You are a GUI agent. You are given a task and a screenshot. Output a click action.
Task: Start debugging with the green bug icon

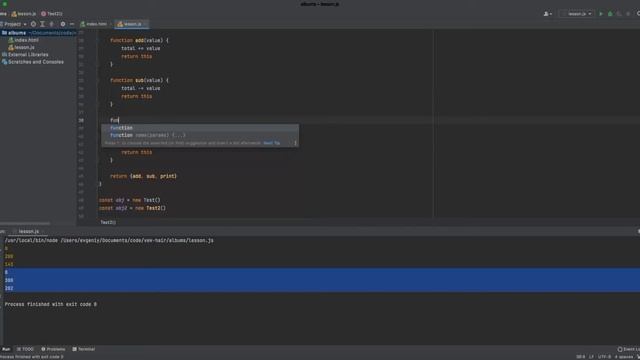610,14
